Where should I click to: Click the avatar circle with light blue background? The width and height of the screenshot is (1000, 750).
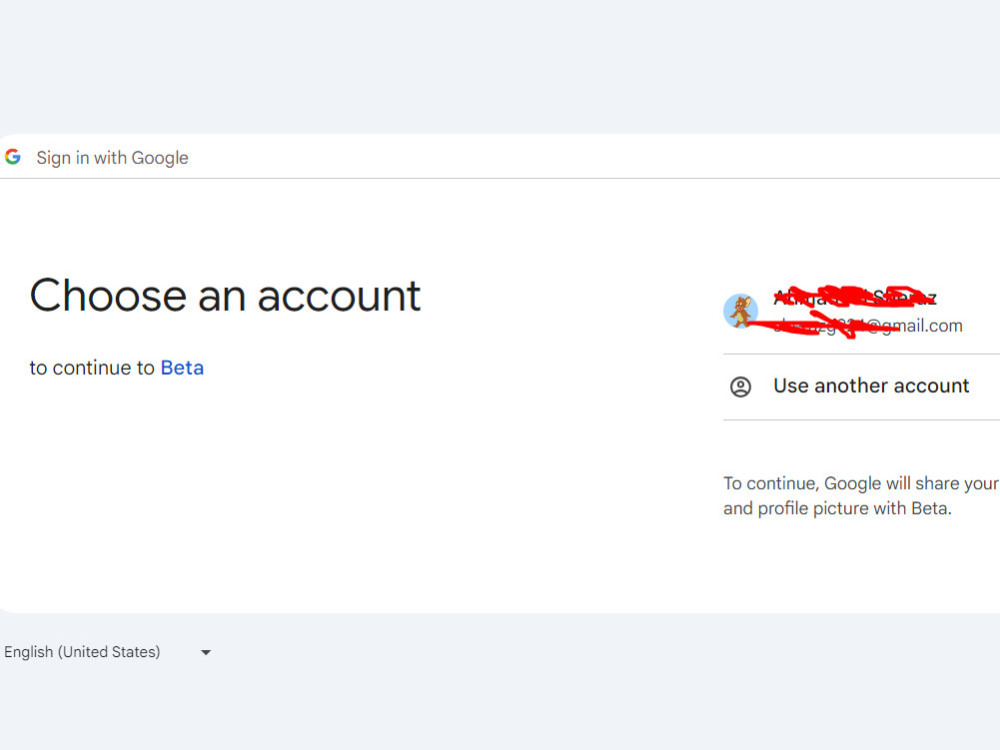[741, 310]
